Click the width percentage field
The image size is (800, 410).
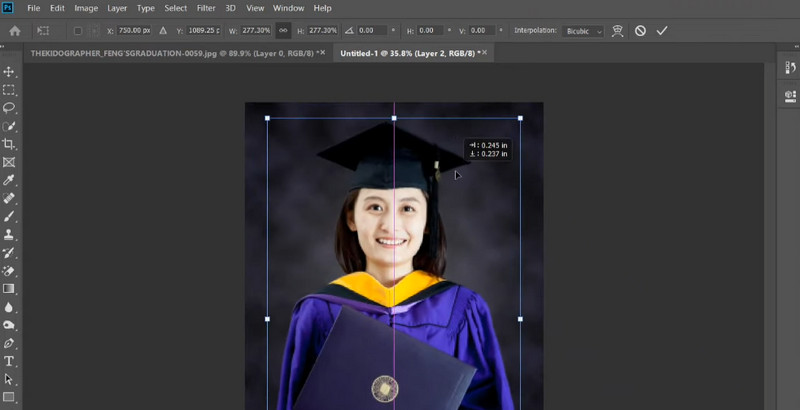256,31
